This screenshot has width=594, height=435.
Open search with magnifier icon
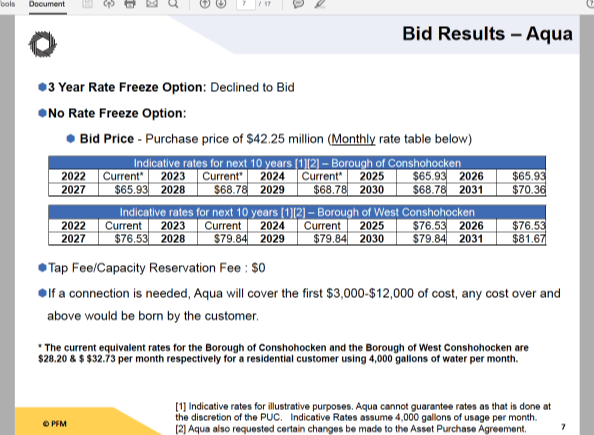pos(173,4)
